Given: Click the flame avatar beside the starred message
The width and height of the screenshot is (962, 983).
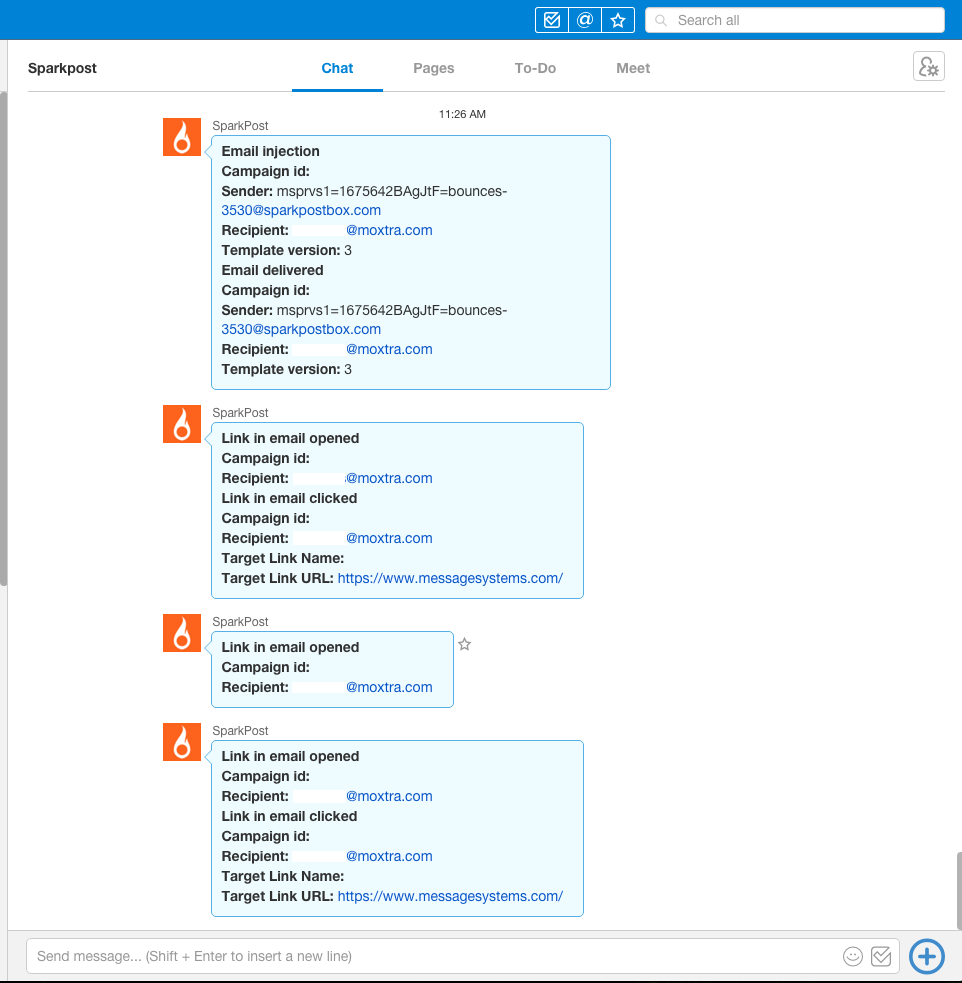Looking at the screenshot, I should (x=182, y=633).
